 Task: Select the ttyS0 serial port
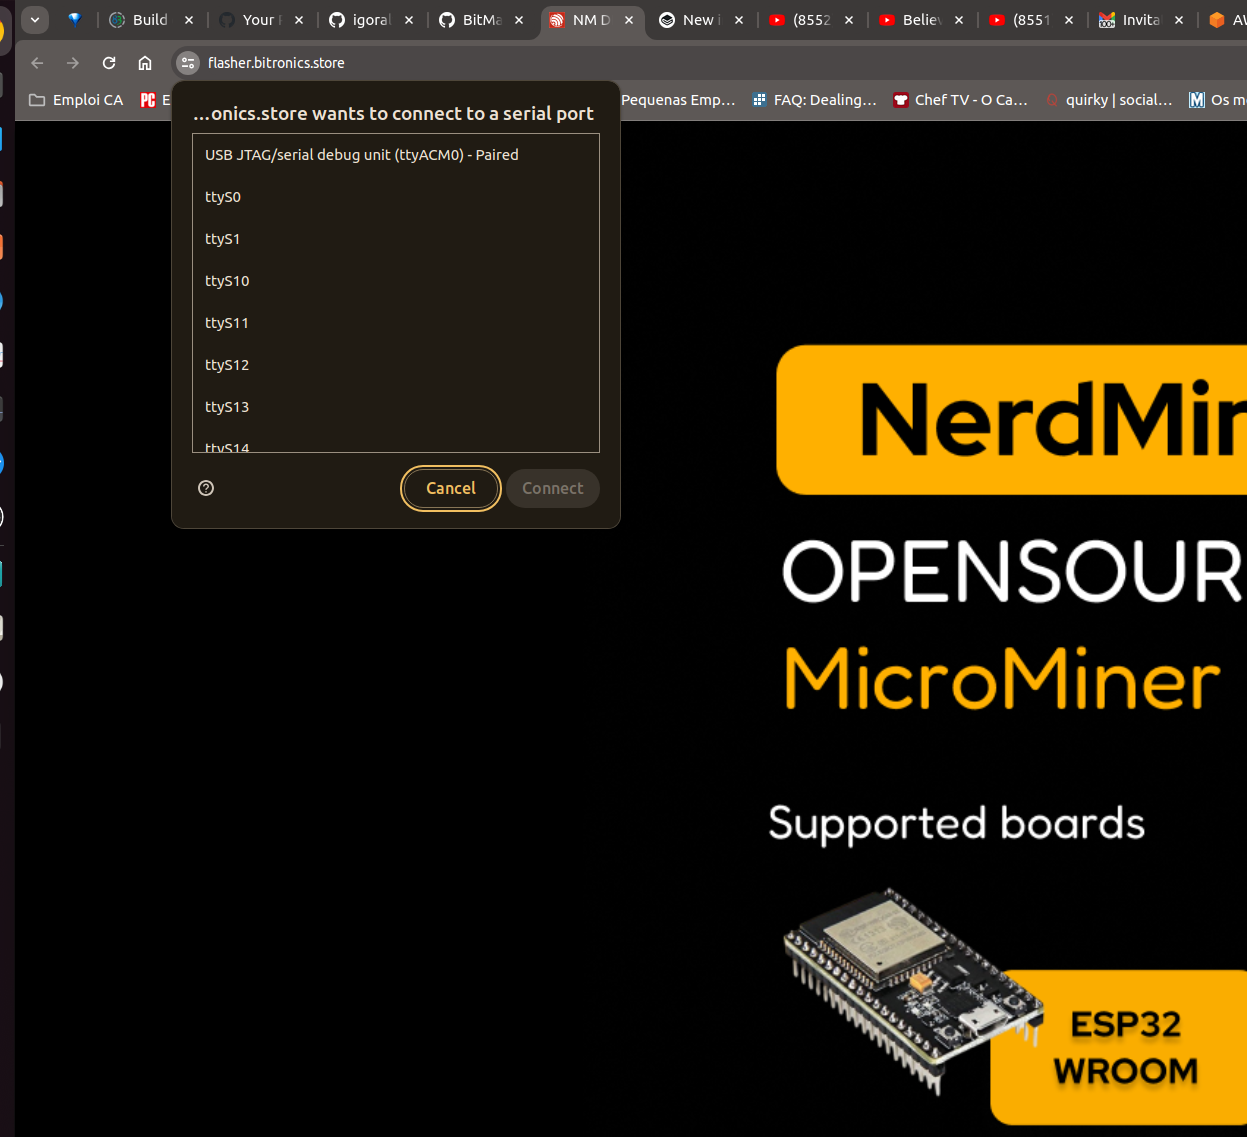pyautogui.click(x=396, y=197)
